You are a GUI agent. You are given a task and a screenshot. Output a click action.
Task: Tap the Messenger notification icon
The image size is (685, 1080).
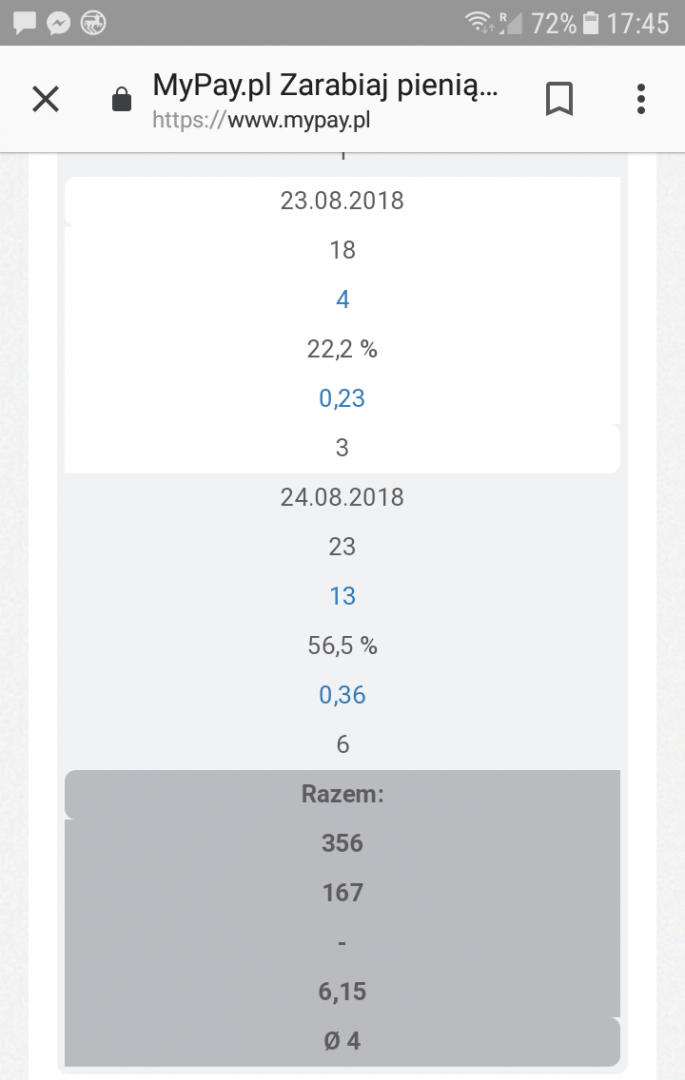click(x=58, y=22)
